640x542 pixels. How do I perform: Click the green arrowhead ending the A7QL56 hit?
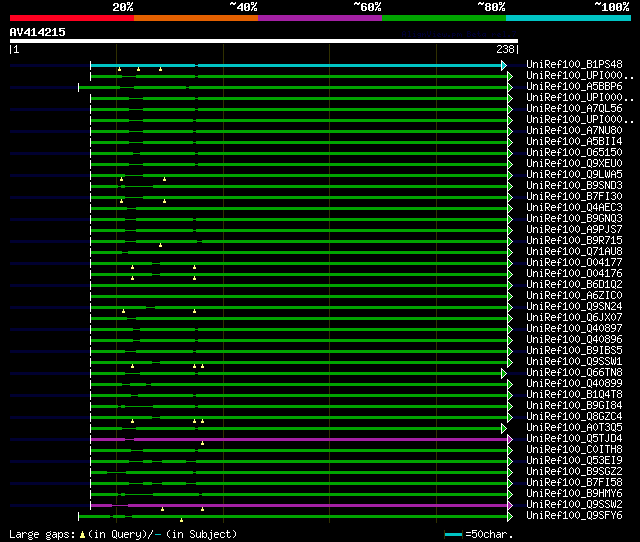pos(510,109)
